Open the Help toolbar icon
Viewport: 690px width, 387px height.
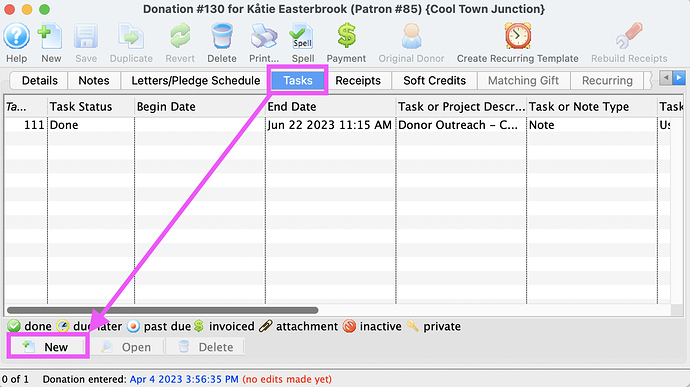click(x=17, y=36)
